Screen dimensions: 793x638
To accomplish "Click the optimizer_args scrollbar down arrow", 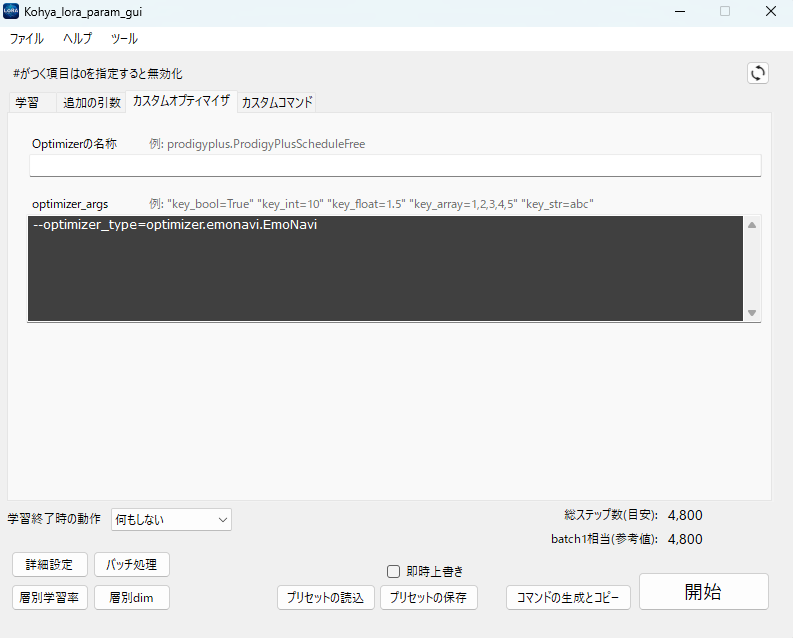I will (x=752, y=313).
